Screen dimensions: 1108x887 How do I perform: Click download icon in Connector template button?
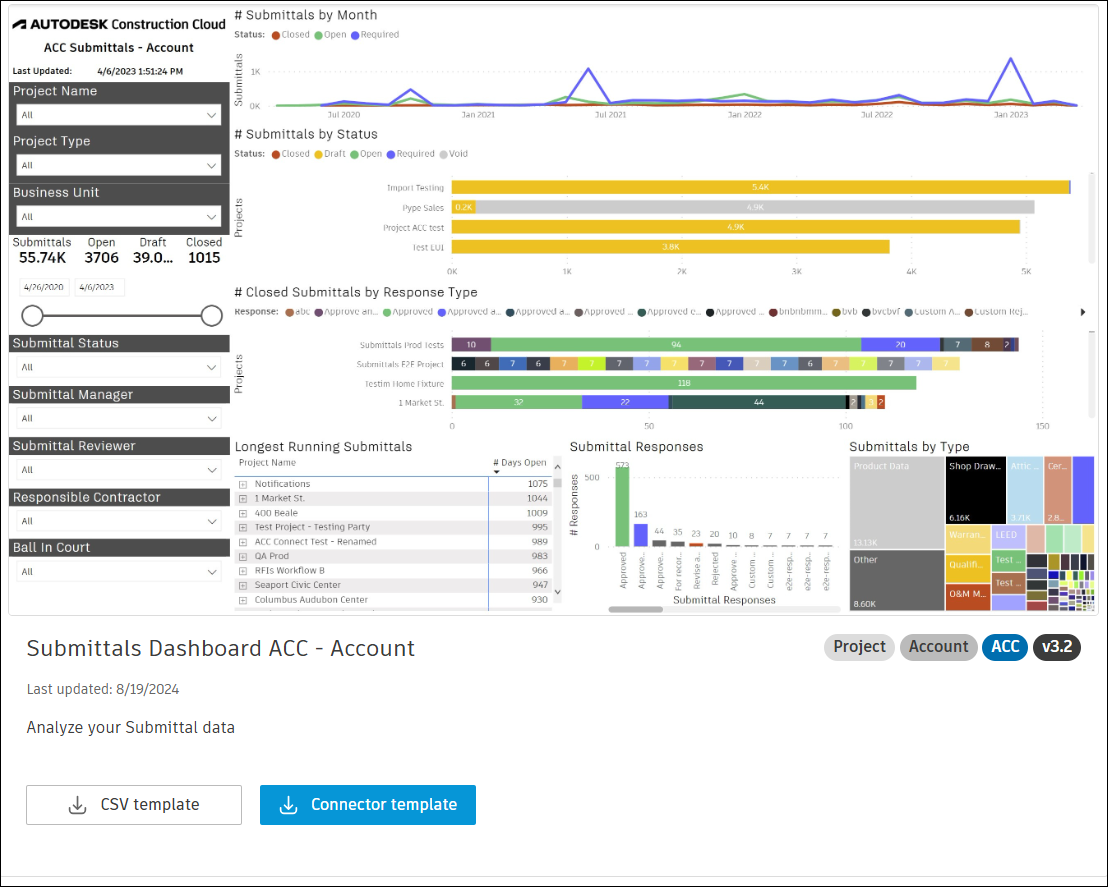click(288, 805)
